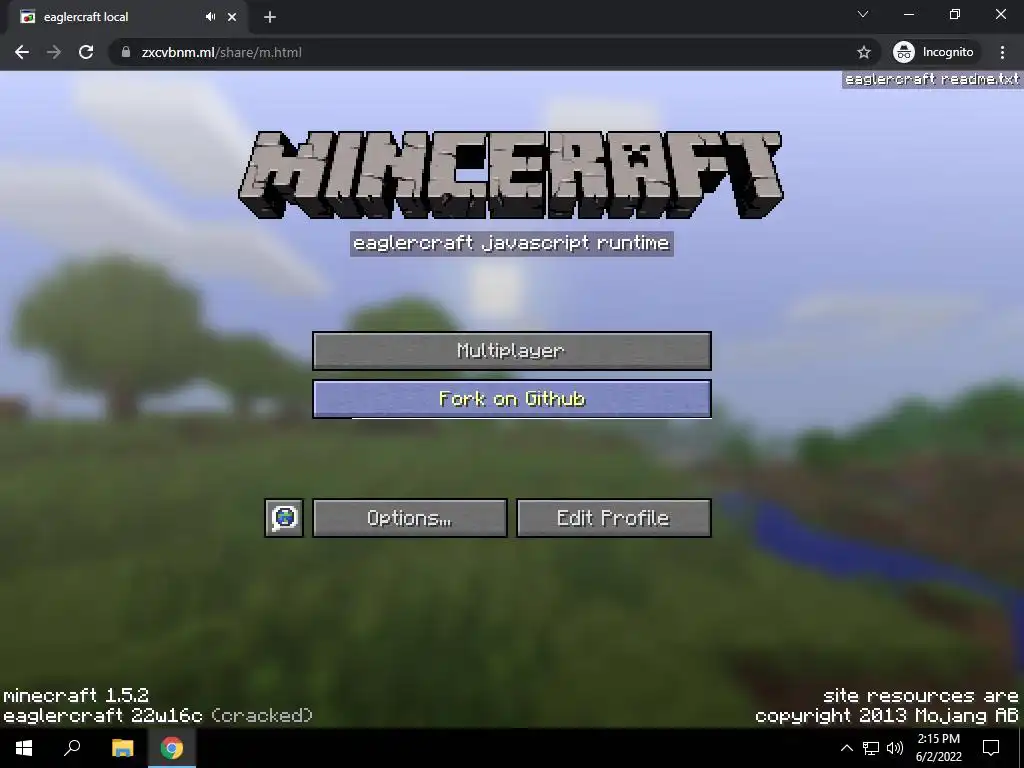1024x768 pixels.
Task: Click the 'copyright 2013 Mojang AB' text
Action: point(886,716)
